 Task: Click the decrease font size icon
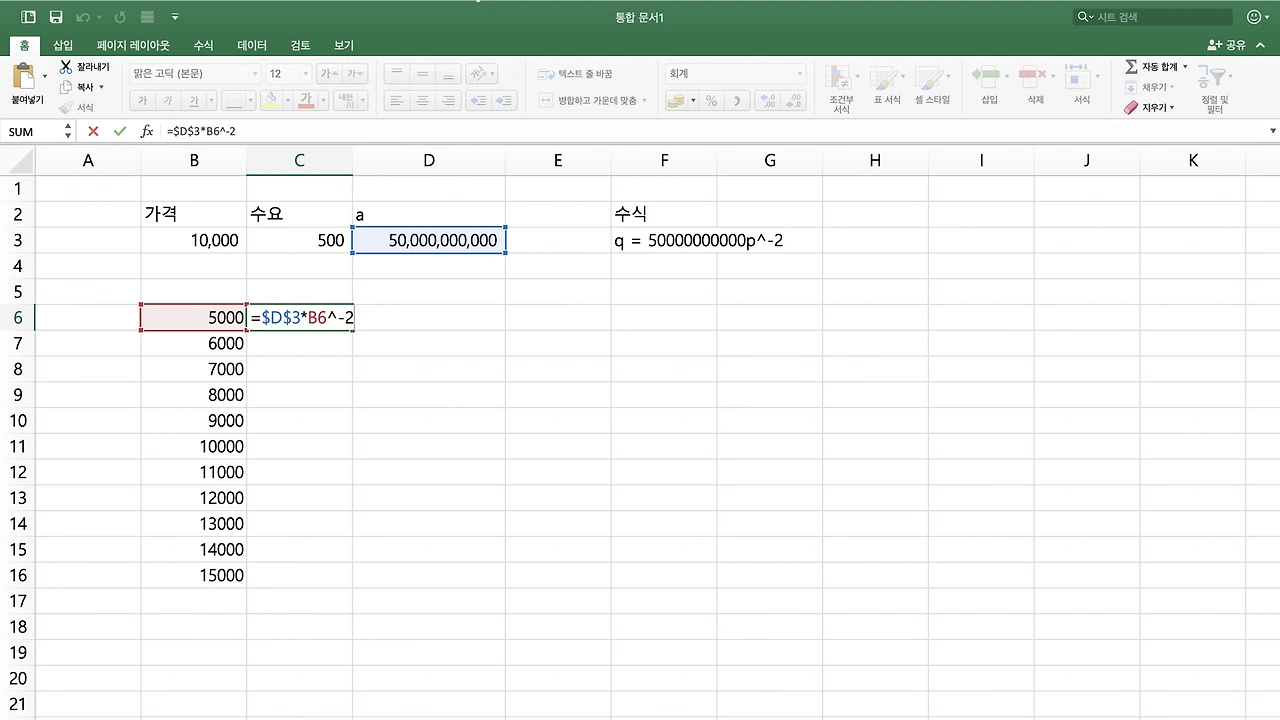tap(355, 74)
